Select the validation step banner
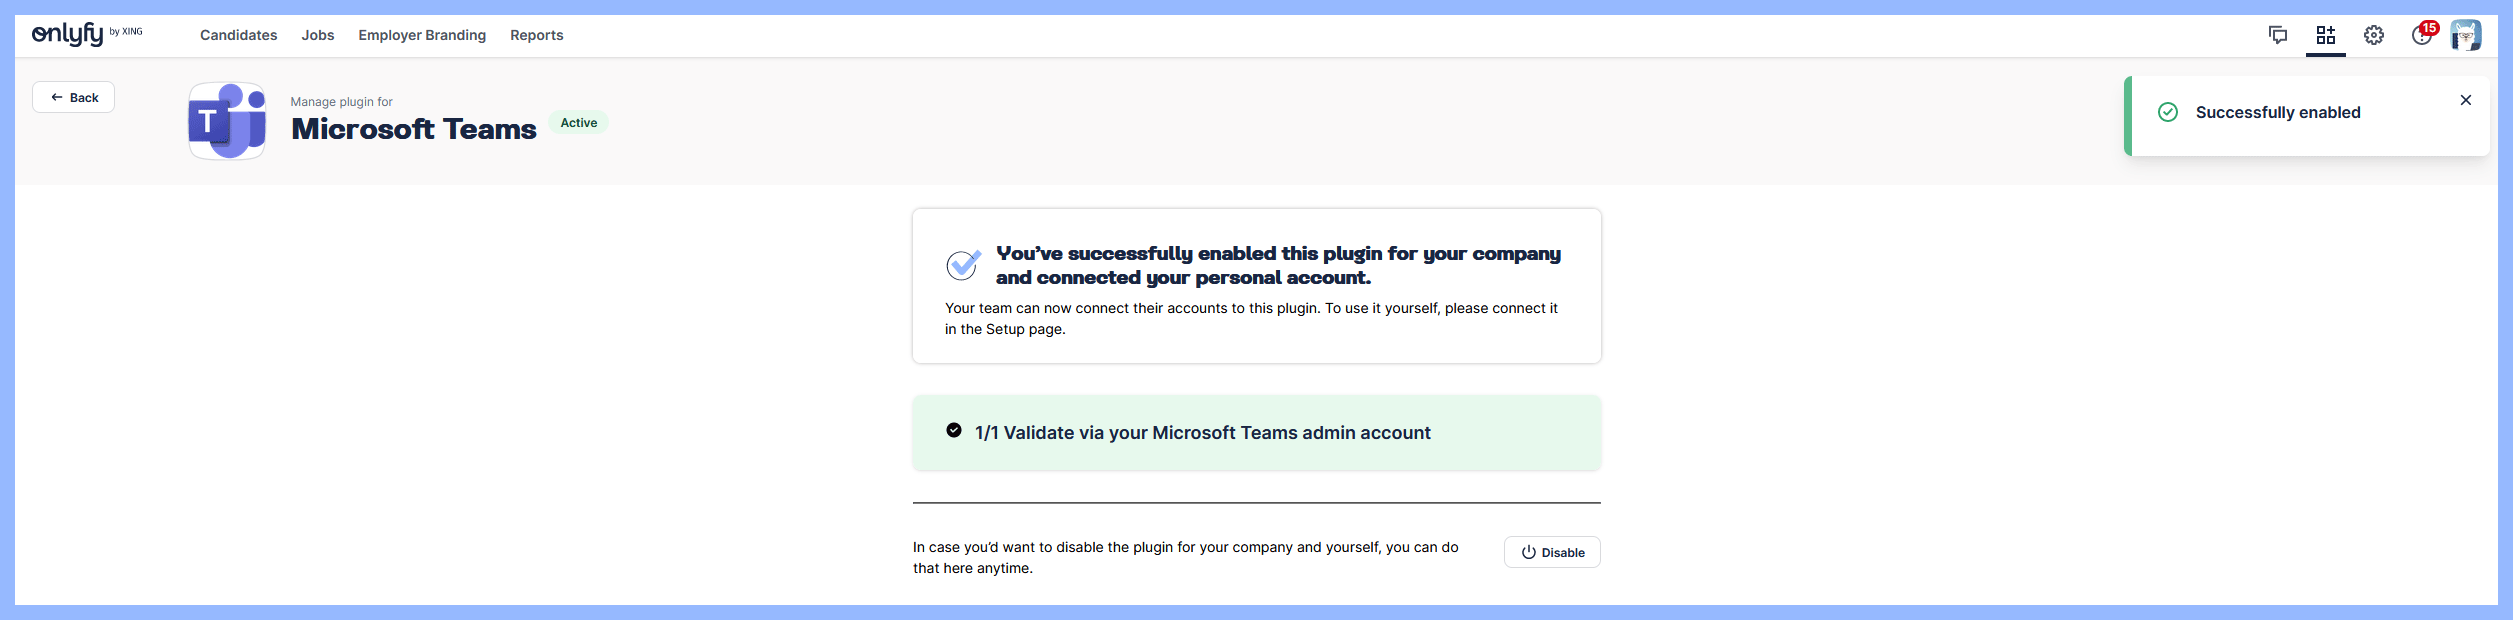This screenshot has width=2513, height=620. (1256, 431)
